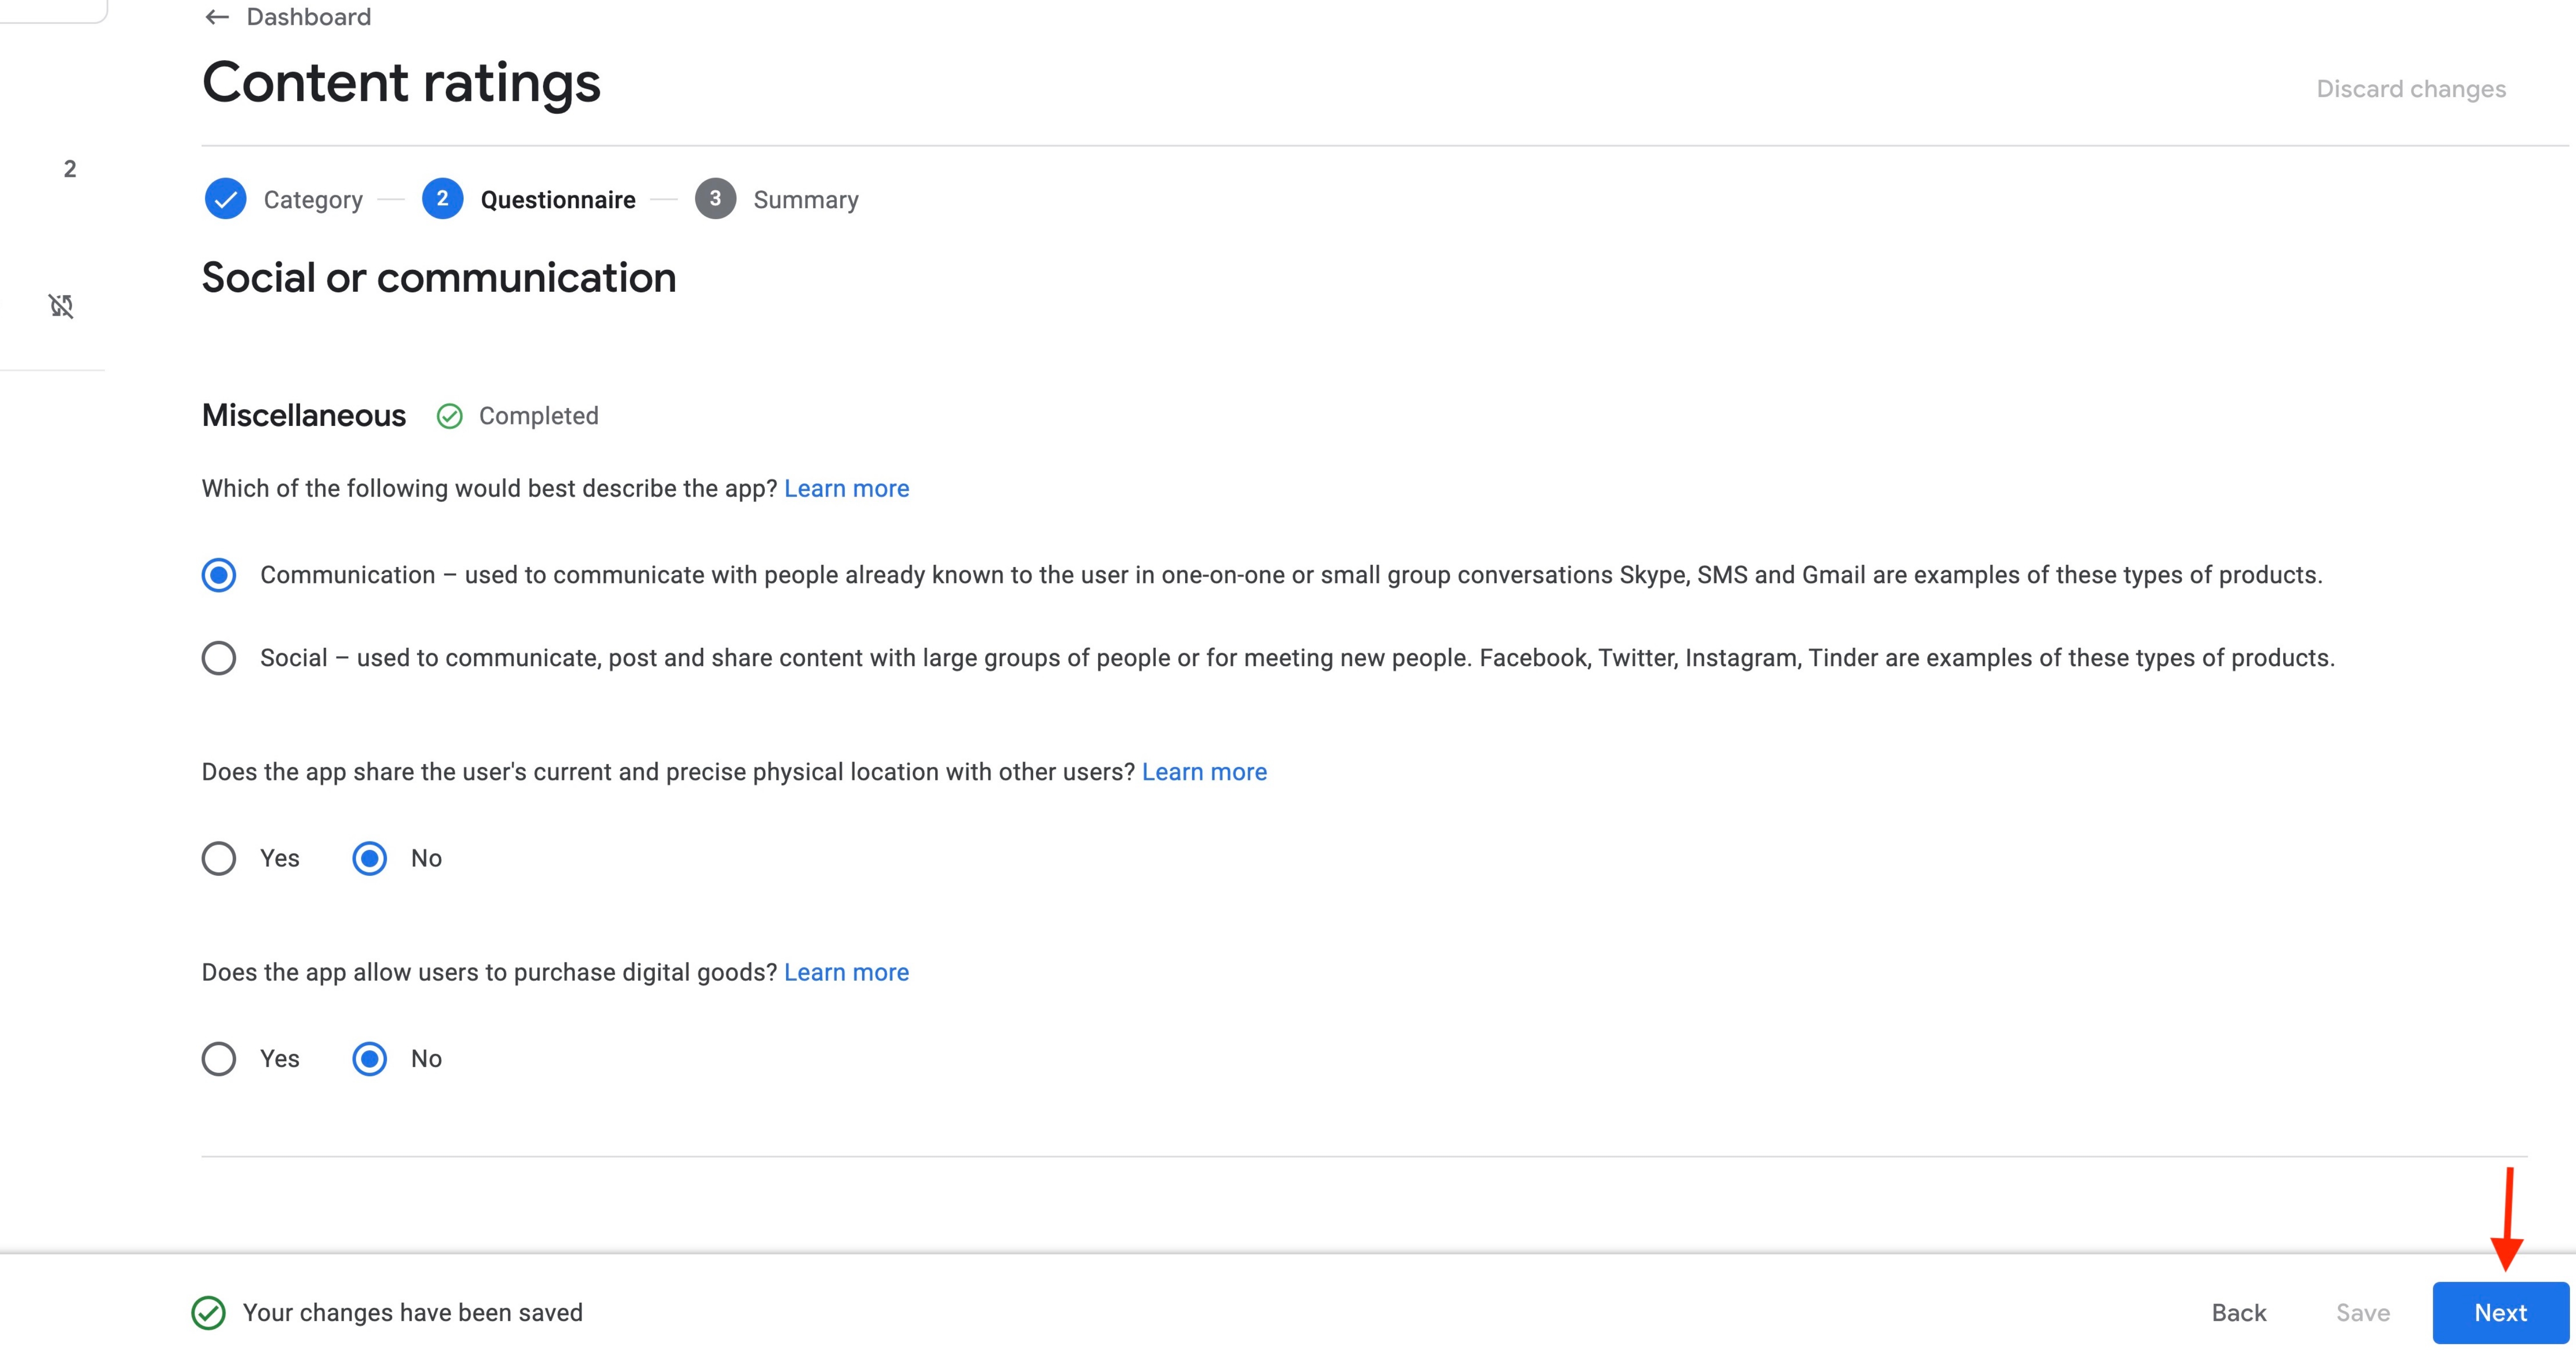Select the Social app type option
The width and height of the screenshot is (2576, 1352).
coord(219,658)
